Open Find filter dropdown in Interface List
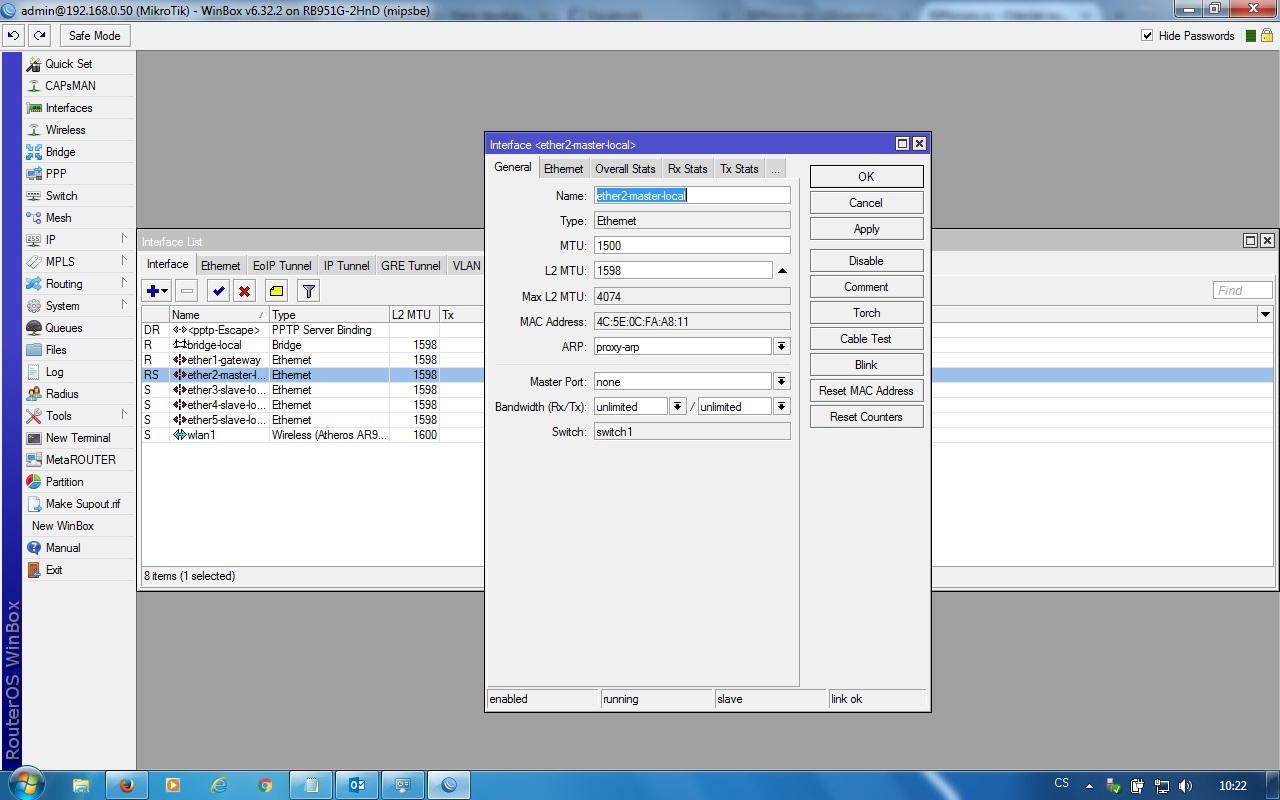1280x800 pixels. 1265,315
